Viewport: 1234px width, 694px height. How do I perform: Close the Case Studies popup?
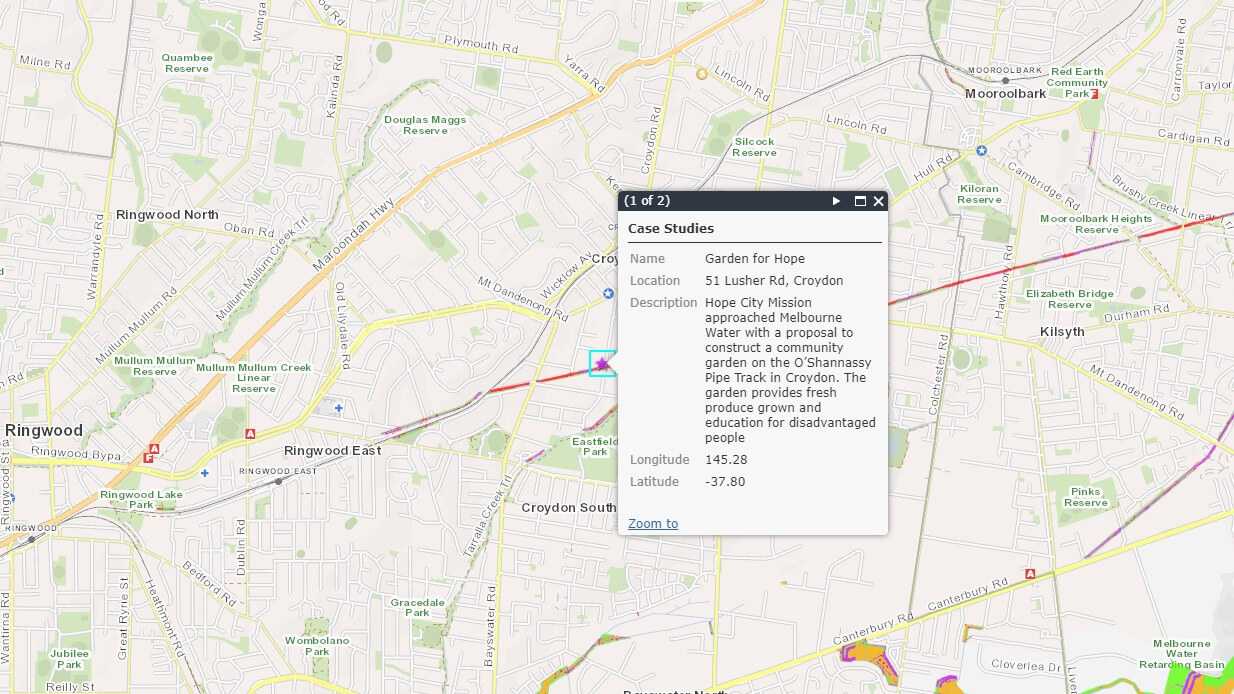(879, 201)
